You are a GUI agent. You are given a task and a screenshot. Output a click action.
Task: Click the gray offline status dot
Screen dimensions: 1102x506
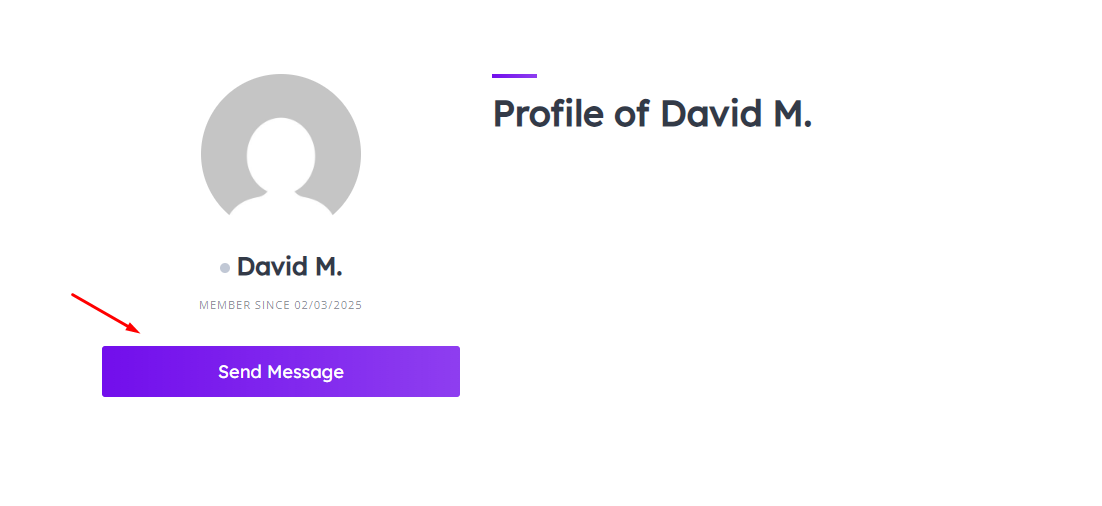point(225,268)
